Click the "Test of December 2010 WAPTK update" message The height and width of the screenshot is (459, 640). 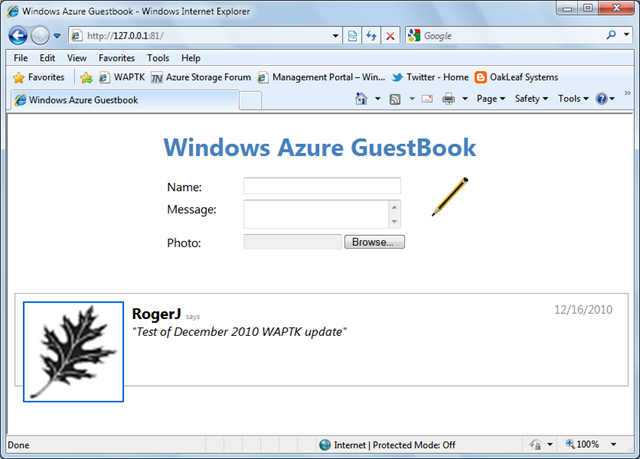point(239,332)
